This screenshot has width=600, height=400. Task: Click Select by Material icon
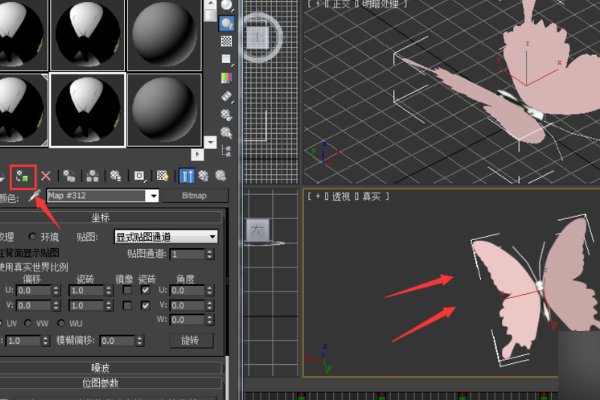(x=227, y=133)
